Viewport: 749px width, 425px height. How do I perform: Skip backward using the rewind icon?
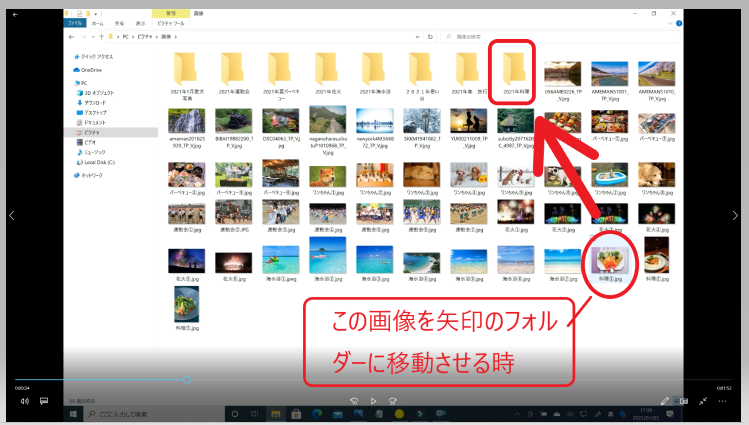tap(353, 401)
